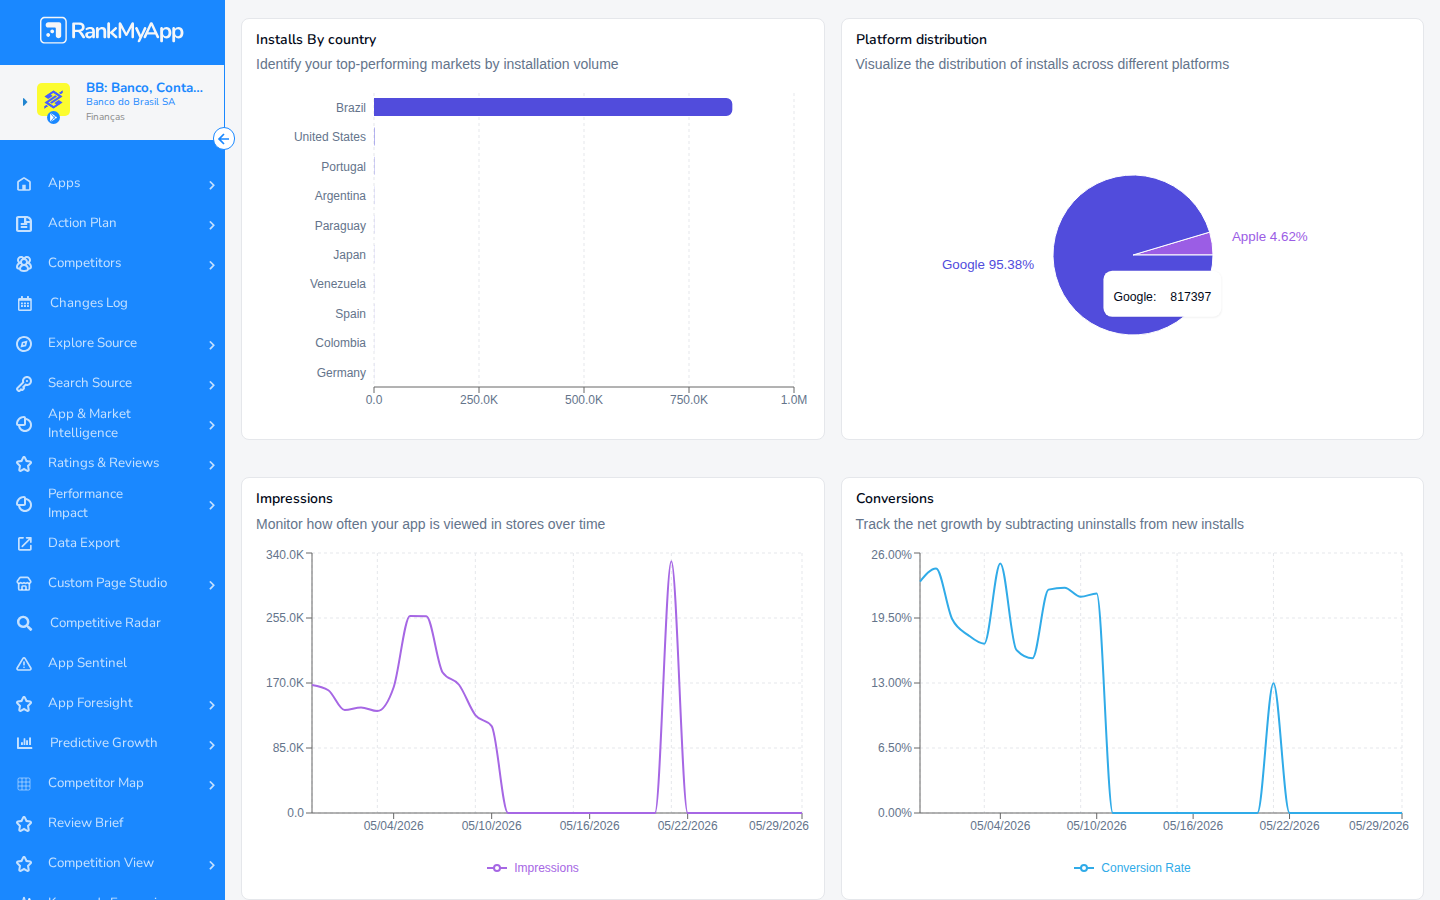Expand the Competitors submenu chevron
The height and width of the screenshot is (900, 1440).
tap(212, 265)
